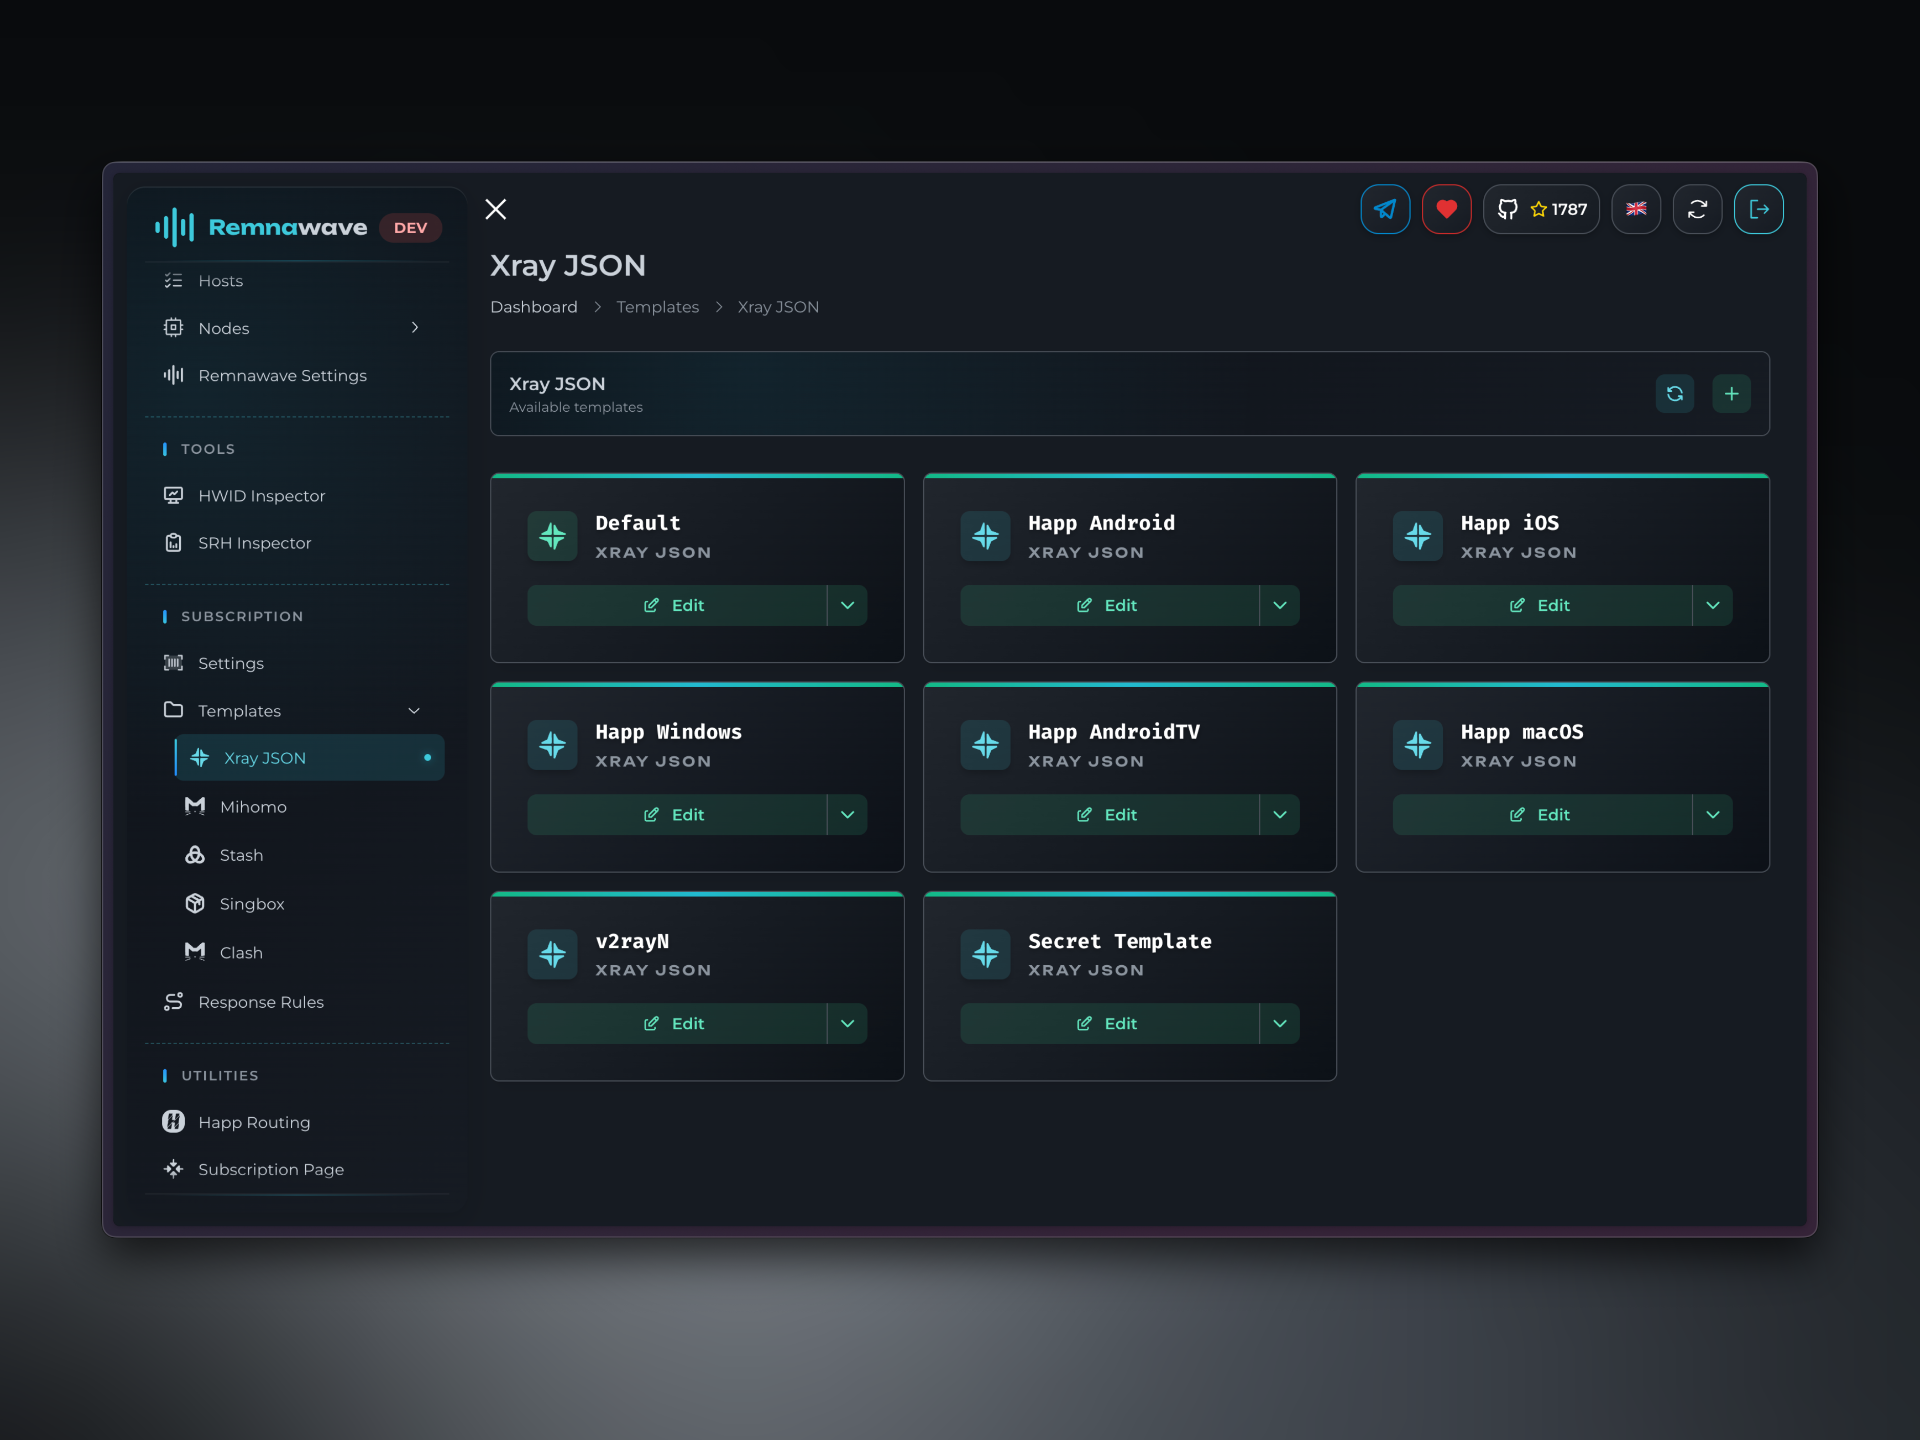Screen dimensions: 1920x1440
Task: Select Singbox under Templates
Action: (251, 903)
